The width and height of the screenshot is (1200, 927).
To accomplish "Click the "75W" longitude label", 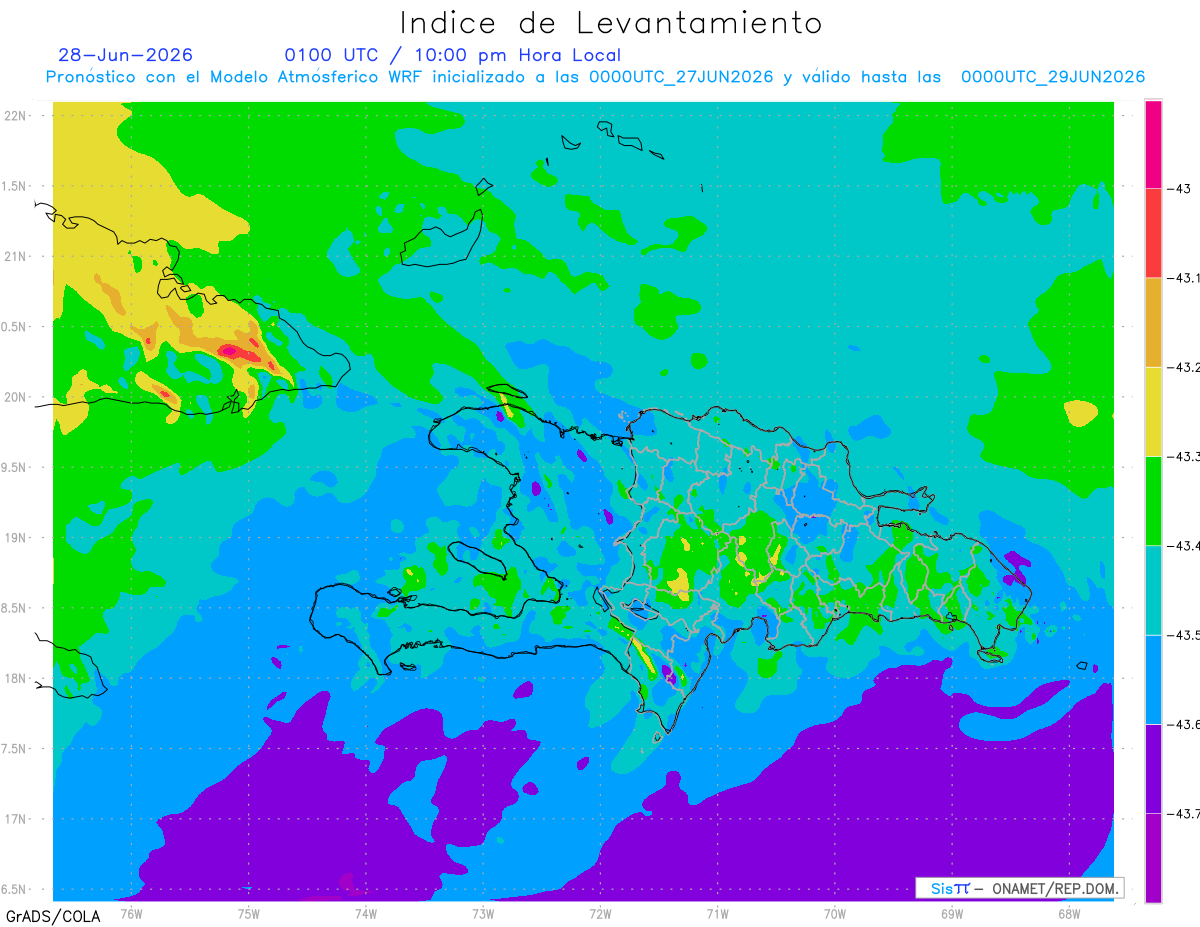I will (249, 913).
